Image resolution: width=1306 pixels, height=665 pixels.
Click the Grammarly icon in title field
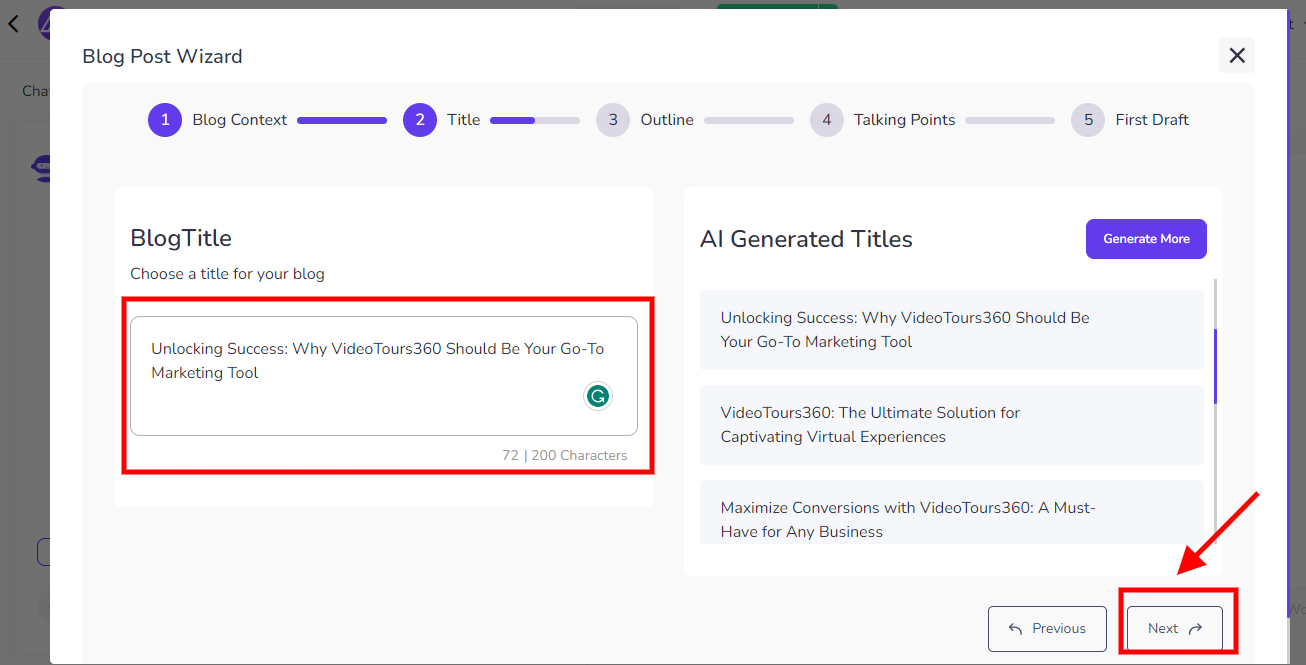[598, 396]
